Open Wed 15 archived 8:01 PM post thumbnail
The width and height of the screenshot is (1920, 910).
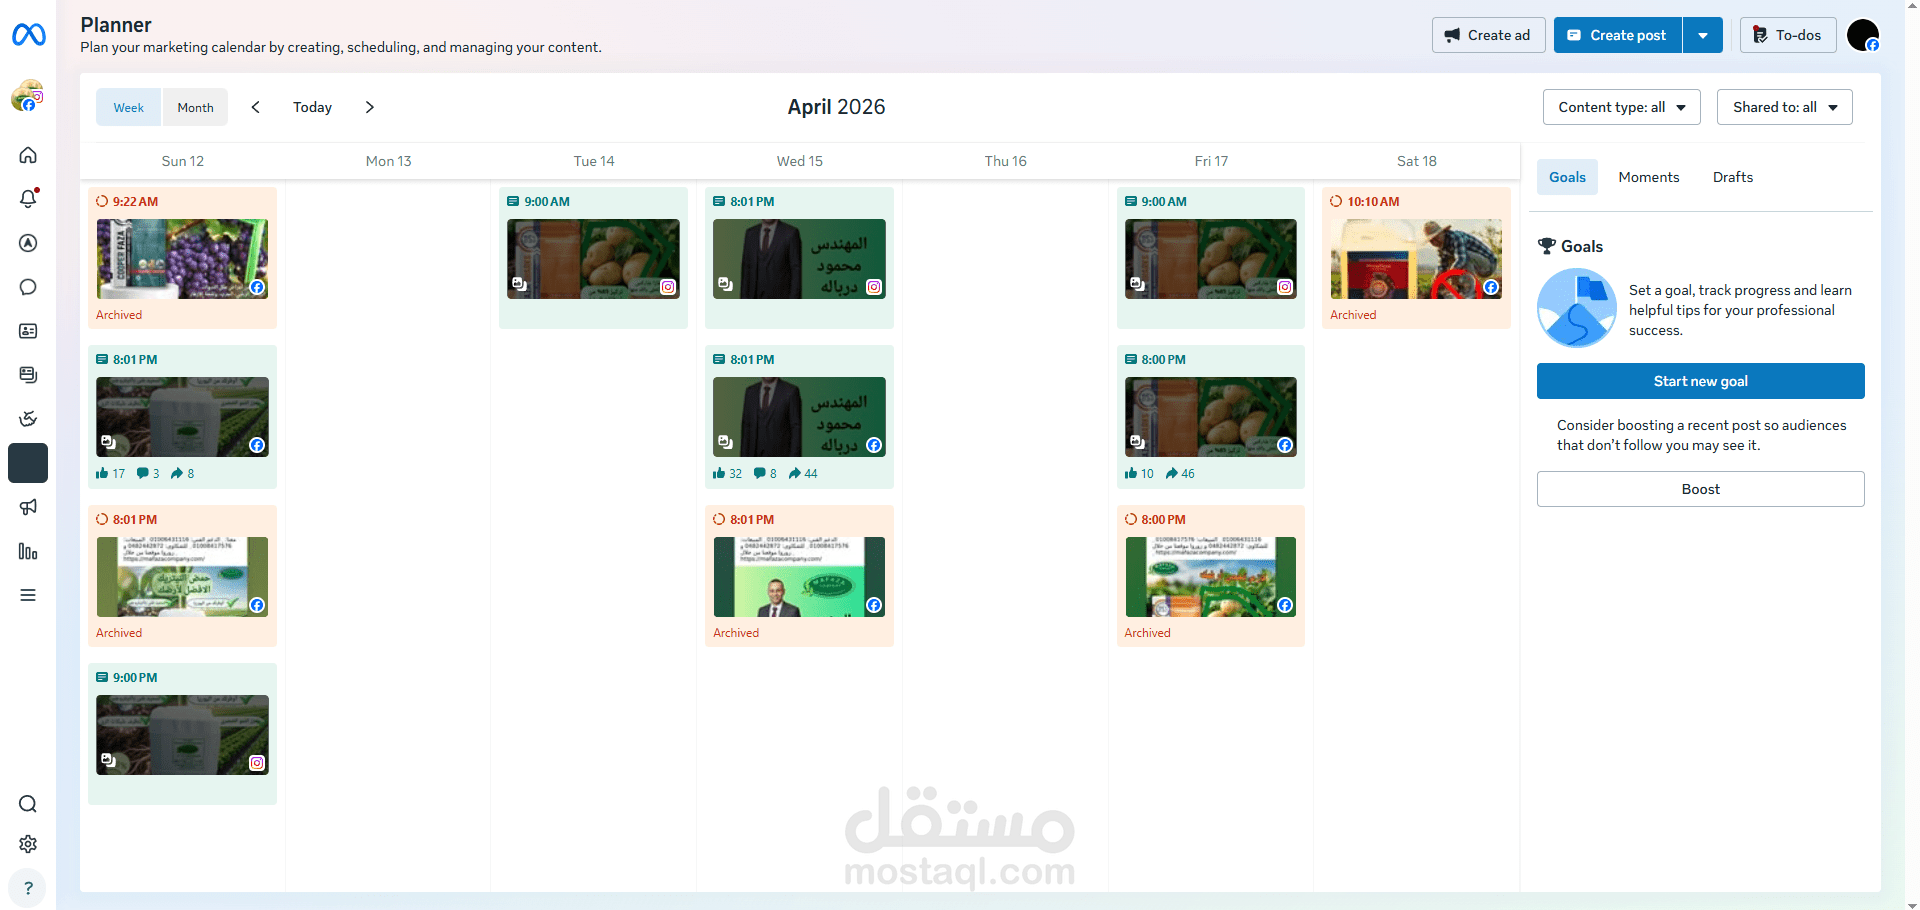pyautogui.click(x=799, y=577)
